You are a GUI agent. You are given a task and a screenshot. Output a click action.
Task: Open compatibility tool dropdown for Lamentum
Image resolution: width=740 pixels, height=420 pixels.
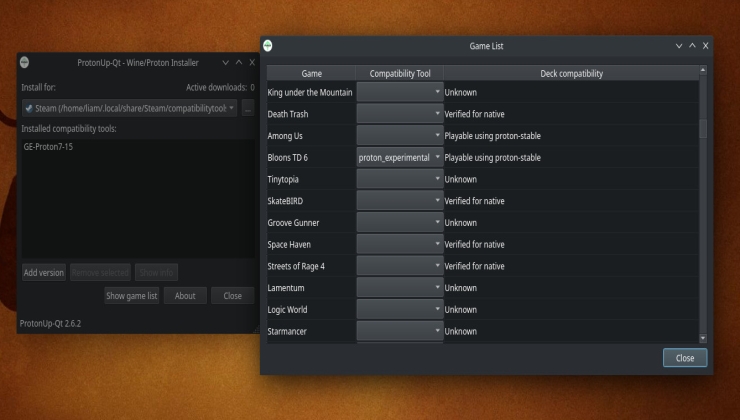click(400, 287)
